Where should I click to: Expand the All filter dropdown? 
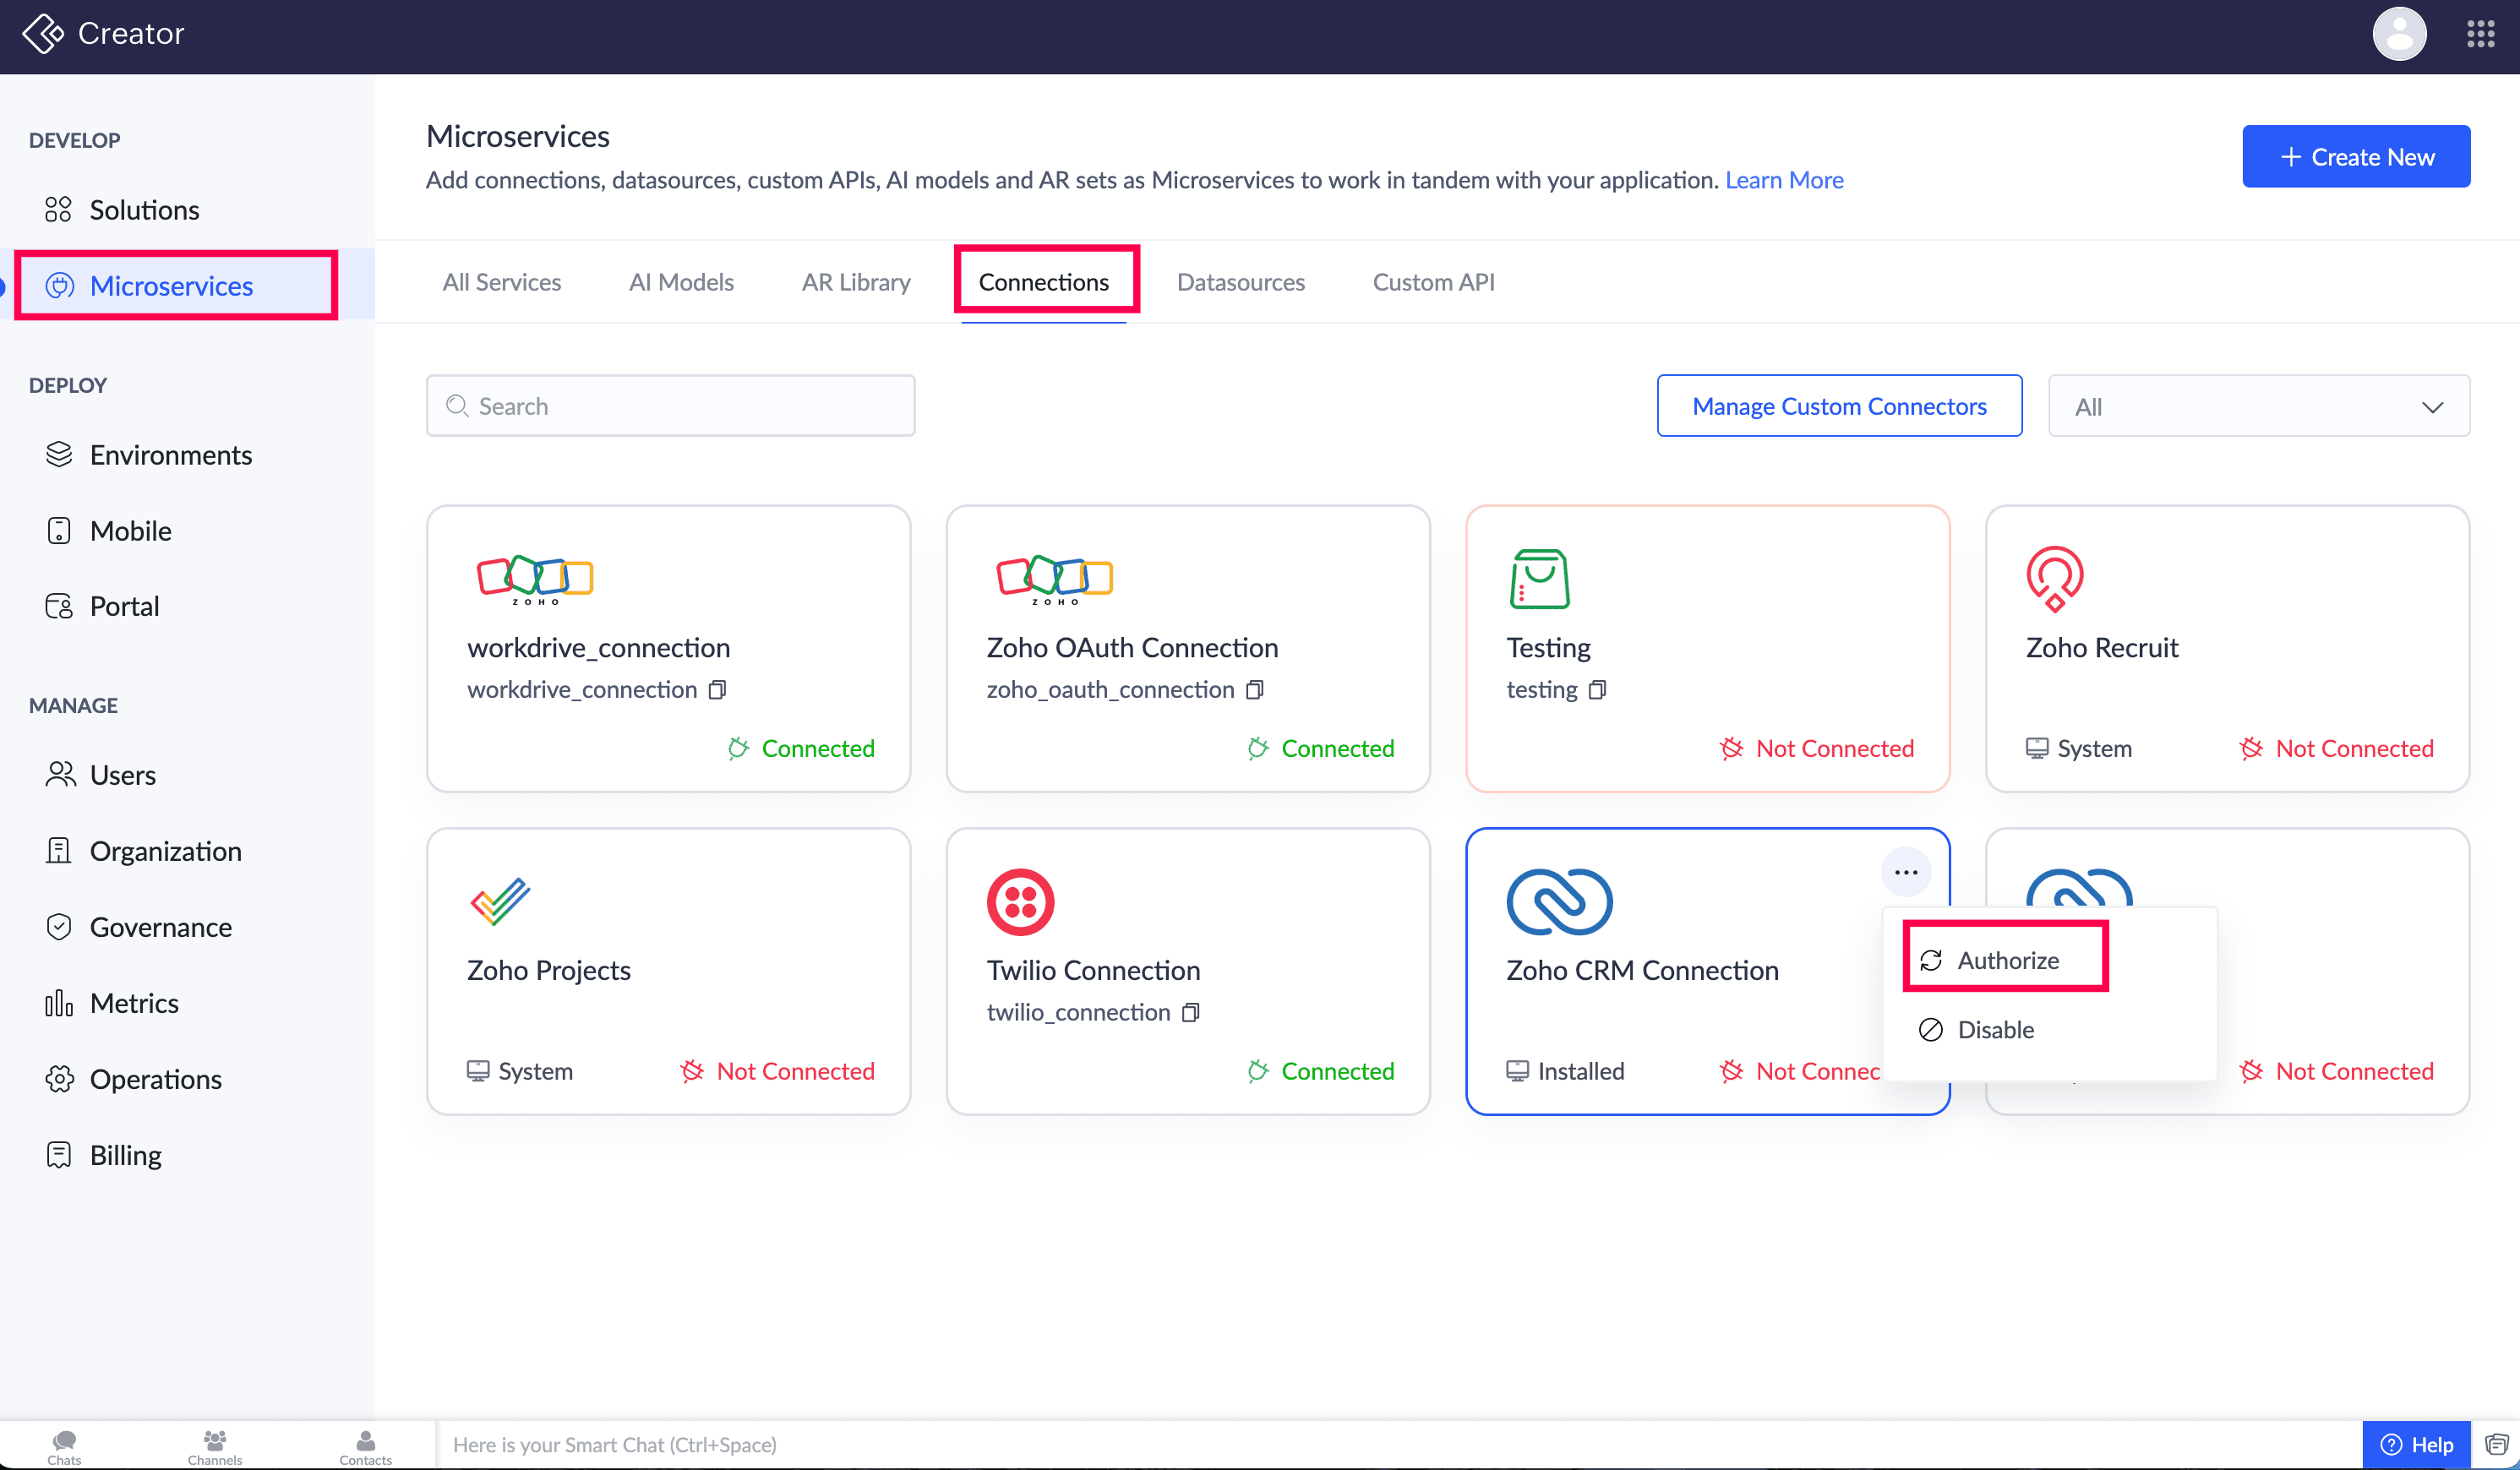(2258, 407)
